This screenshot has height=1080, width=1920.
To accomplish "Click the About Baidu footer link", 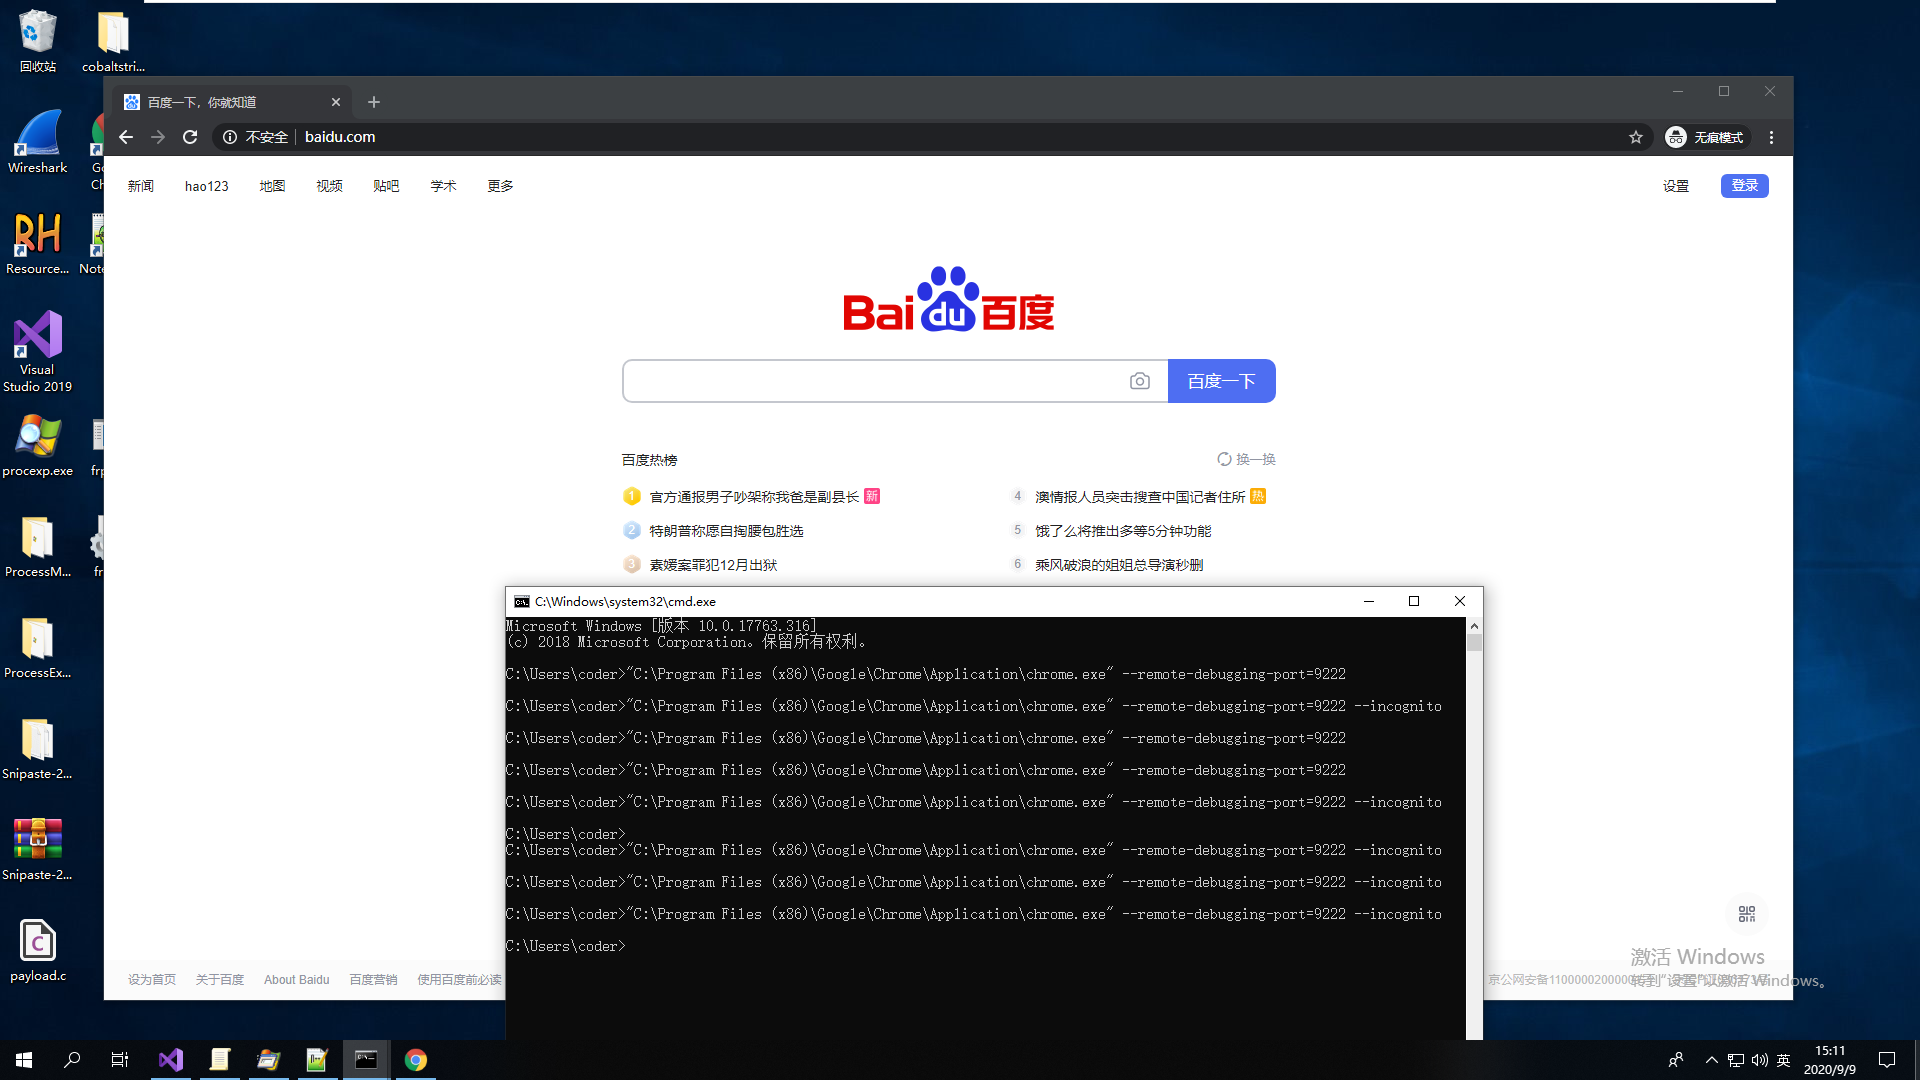I will pos(296,980).
